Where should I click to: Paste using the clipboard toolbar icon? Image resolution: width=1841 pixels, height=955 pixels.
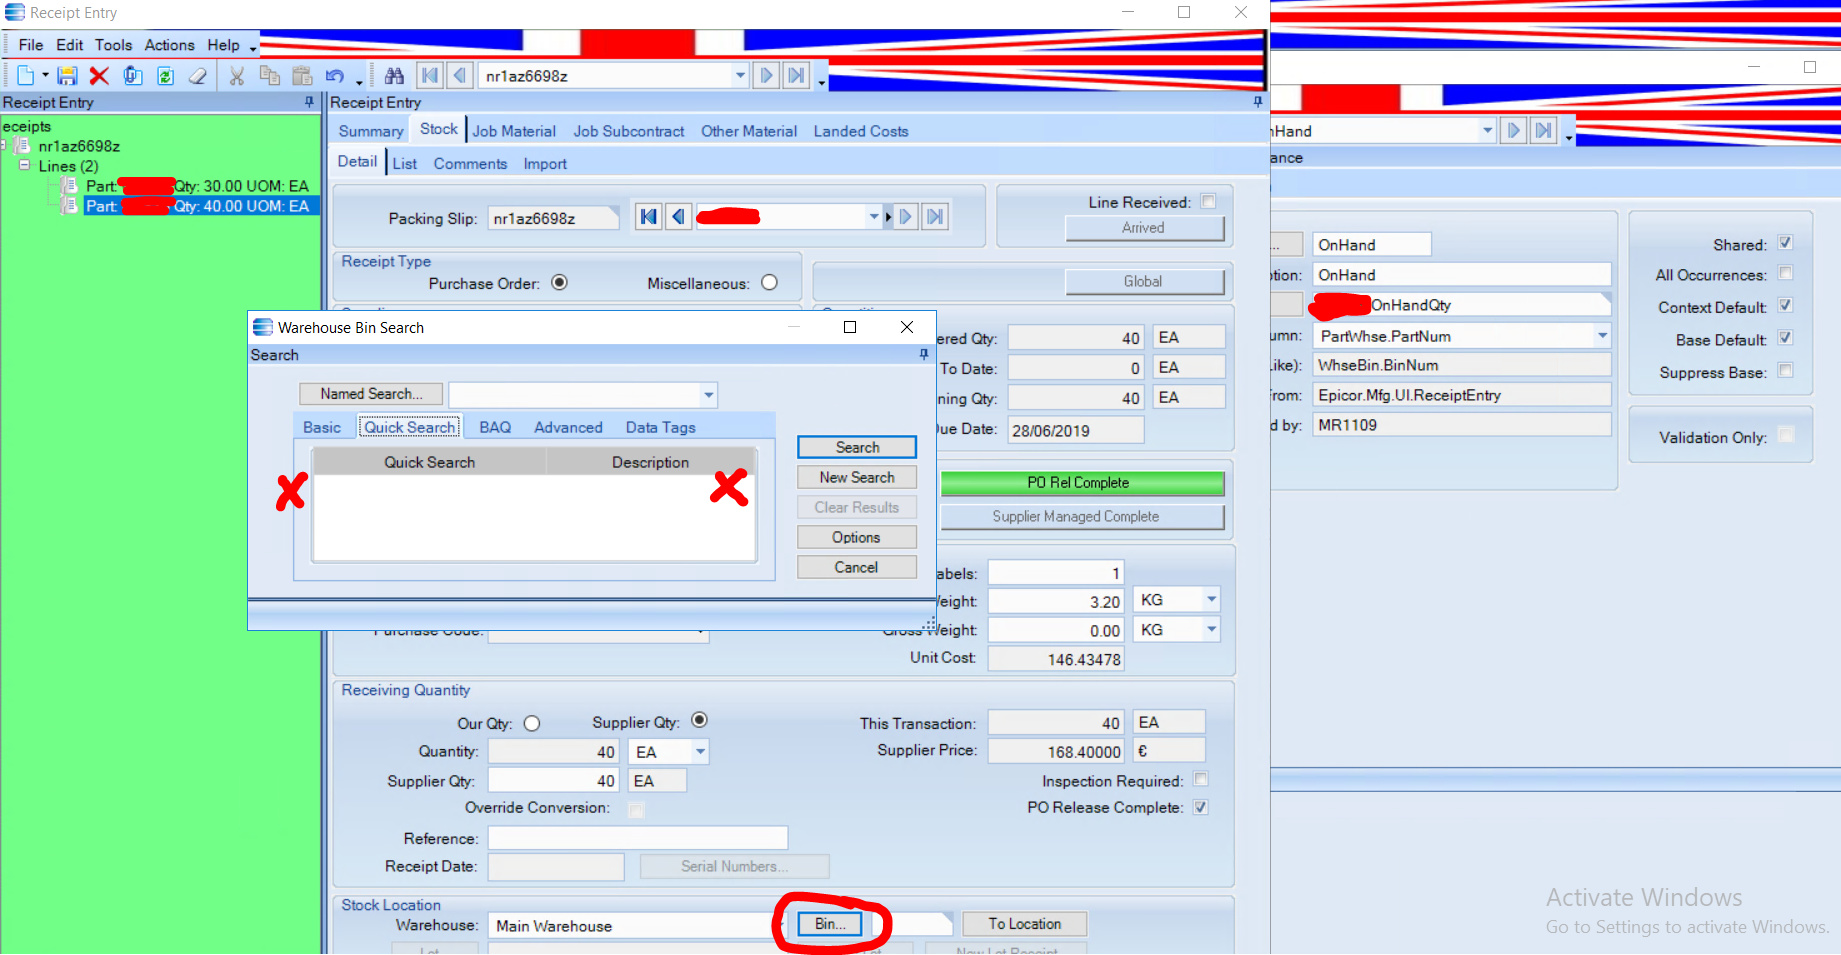302,76
